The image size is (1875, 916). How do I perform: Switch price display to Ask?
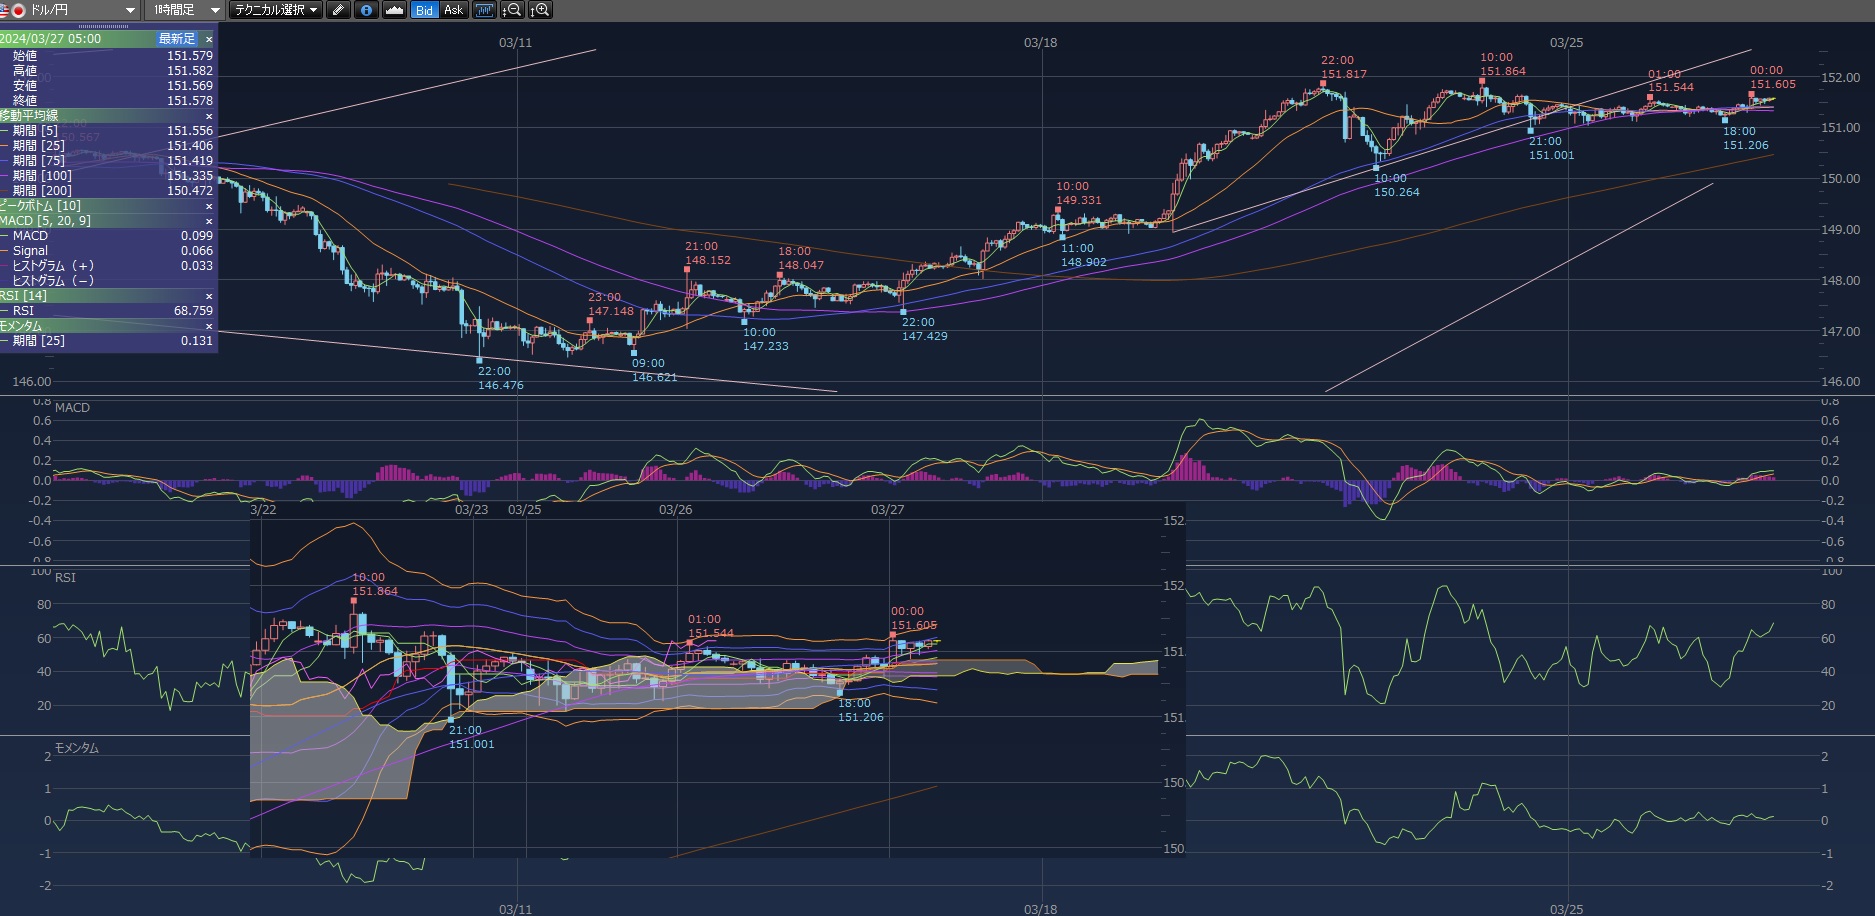tap(453, 10)
